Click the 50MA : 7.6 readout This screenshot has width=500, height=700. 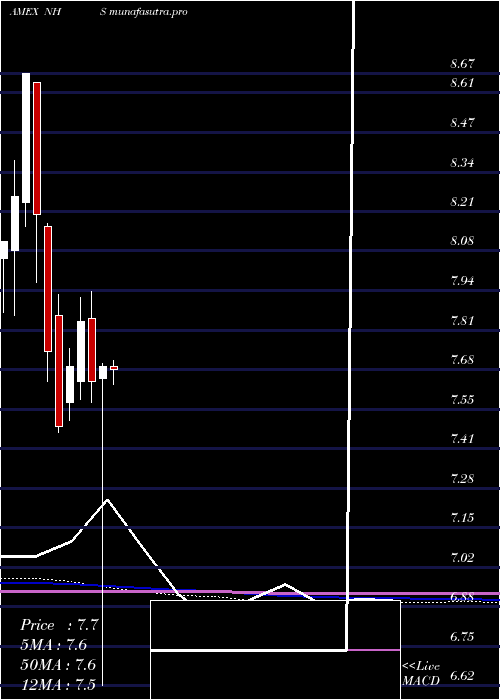(x=58, y=665)
